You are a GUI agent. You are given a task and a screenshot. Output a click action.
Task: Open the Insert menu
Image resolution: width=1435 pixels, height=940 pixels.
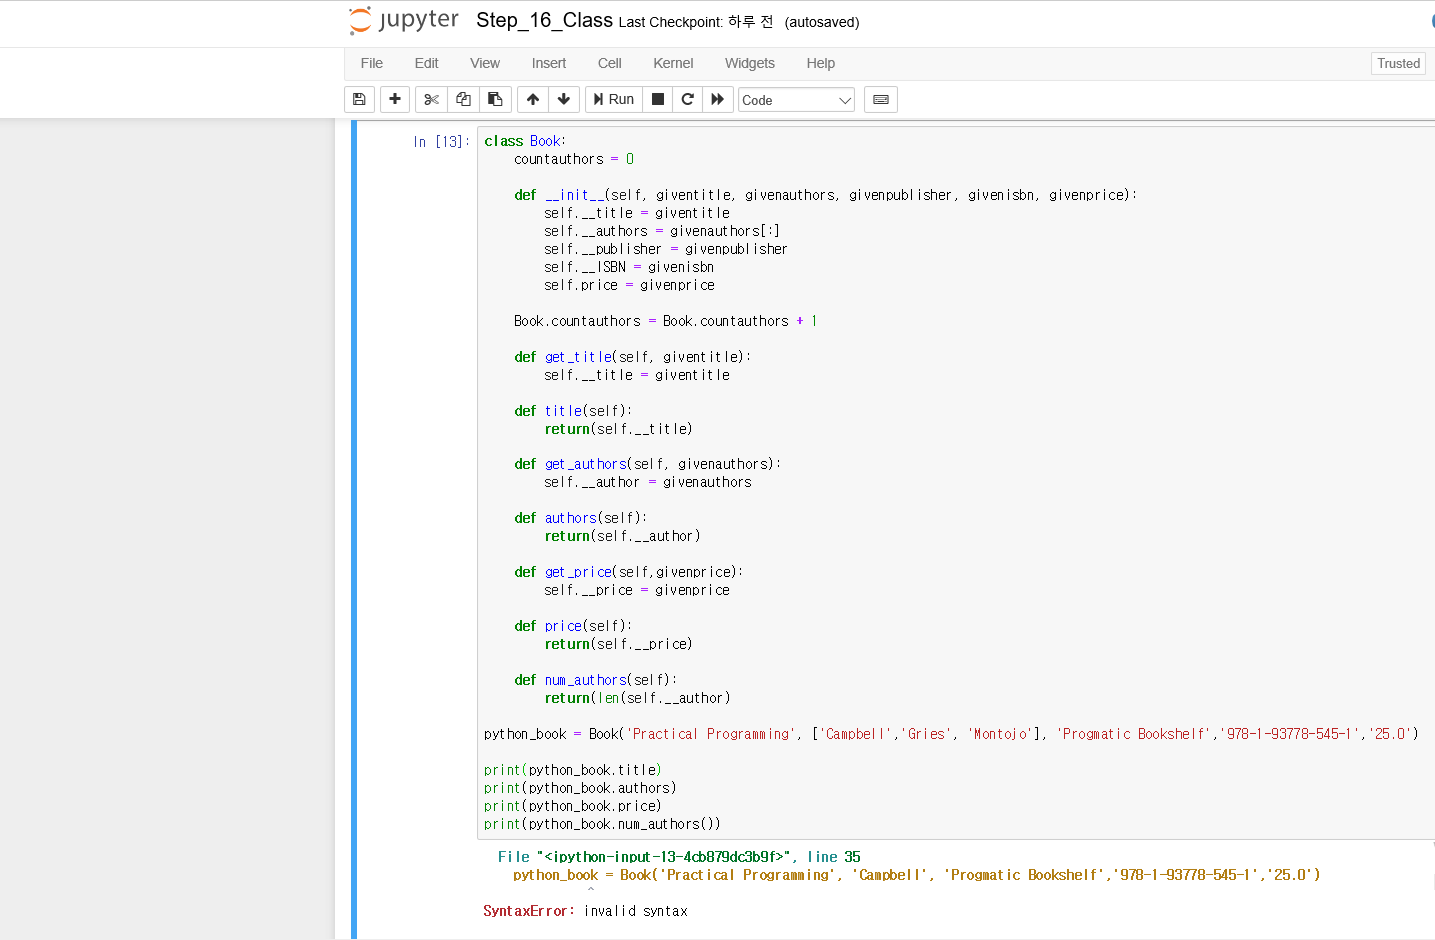pos(549,63)
